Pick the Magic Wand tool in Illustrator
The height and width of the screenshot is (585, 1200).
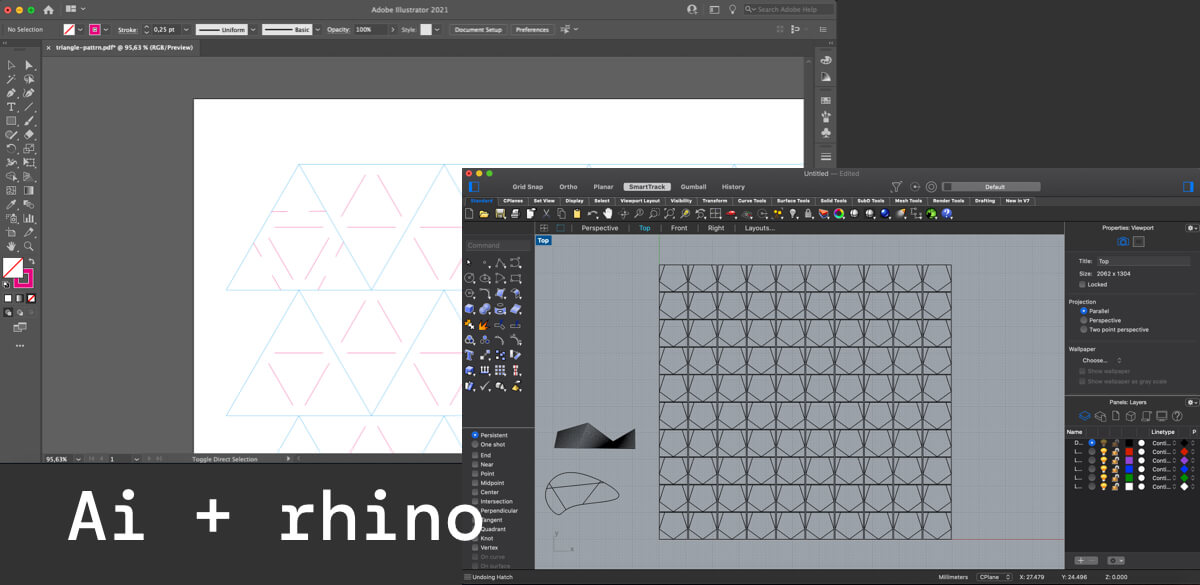[11, 79]
